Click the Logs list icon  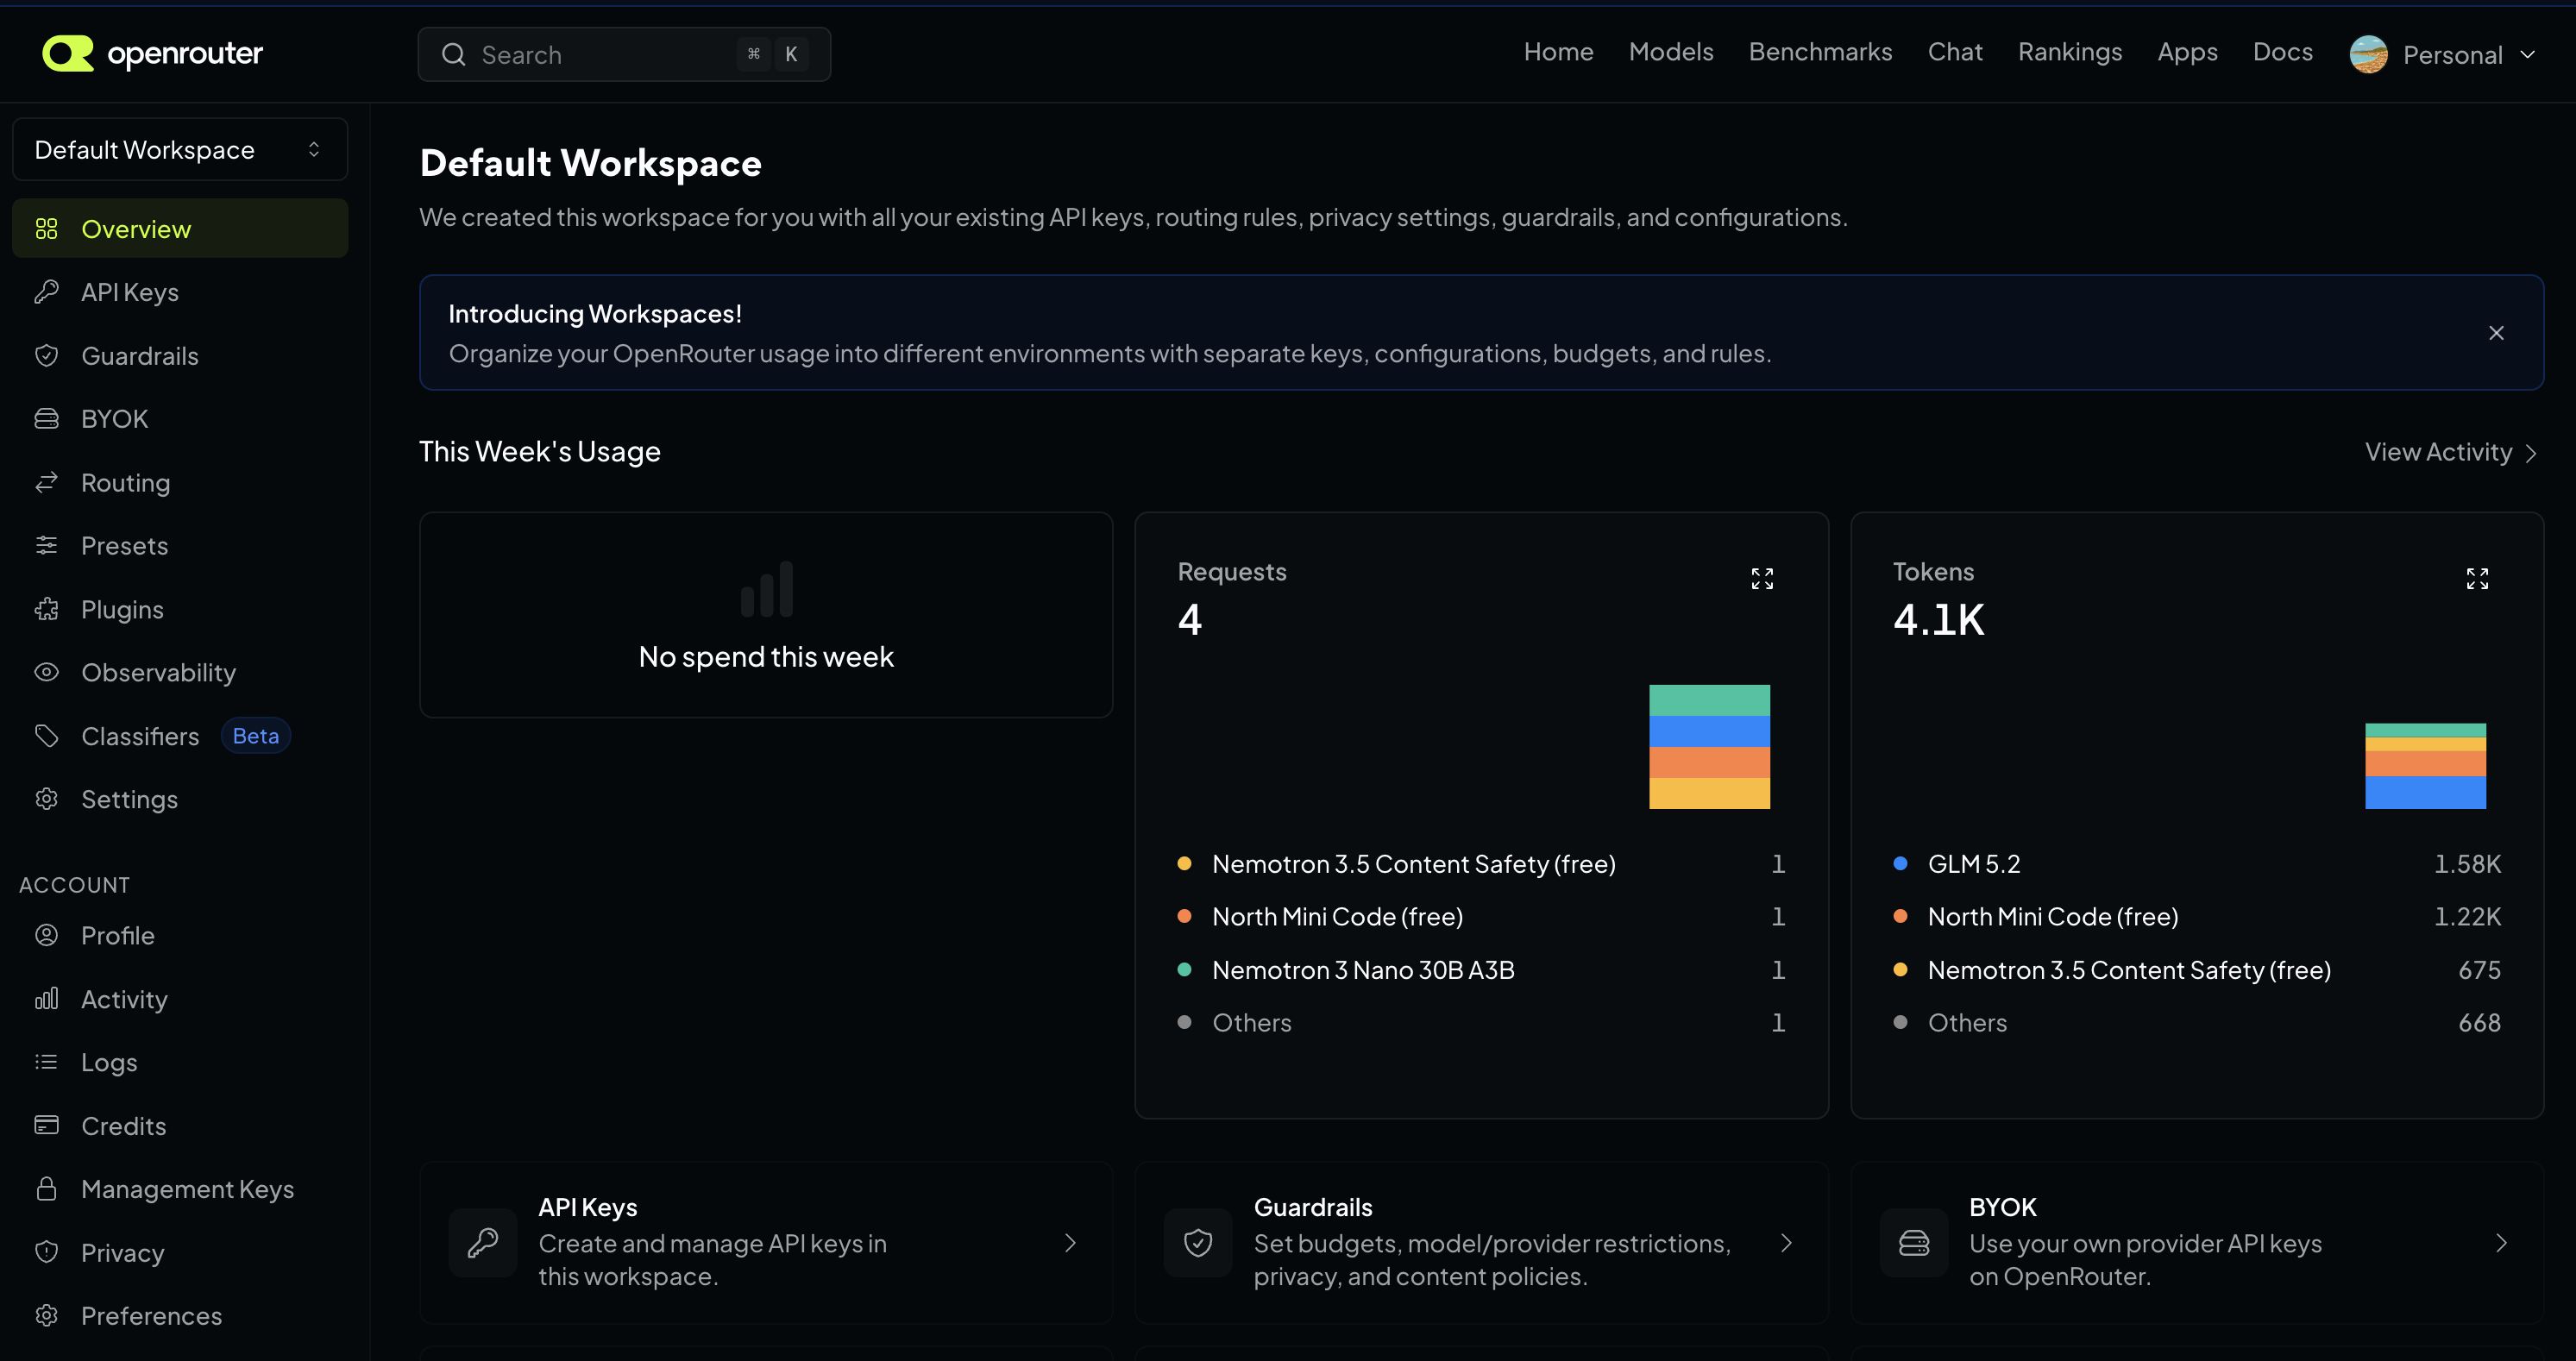[x=47, y=1062]
